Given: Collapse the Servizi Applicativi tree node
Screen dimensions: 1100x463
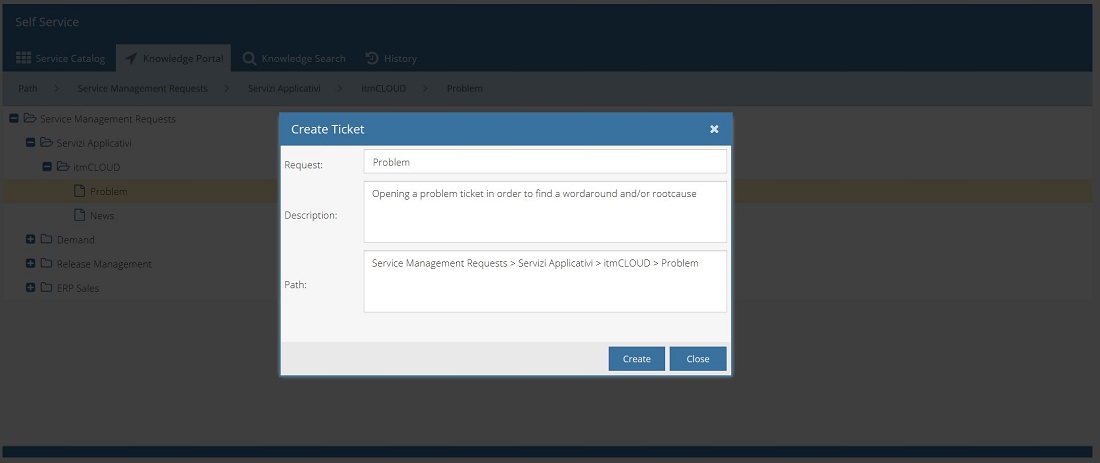Looking at the screenshot, I should pyautogui.click(x=31, y=143).
